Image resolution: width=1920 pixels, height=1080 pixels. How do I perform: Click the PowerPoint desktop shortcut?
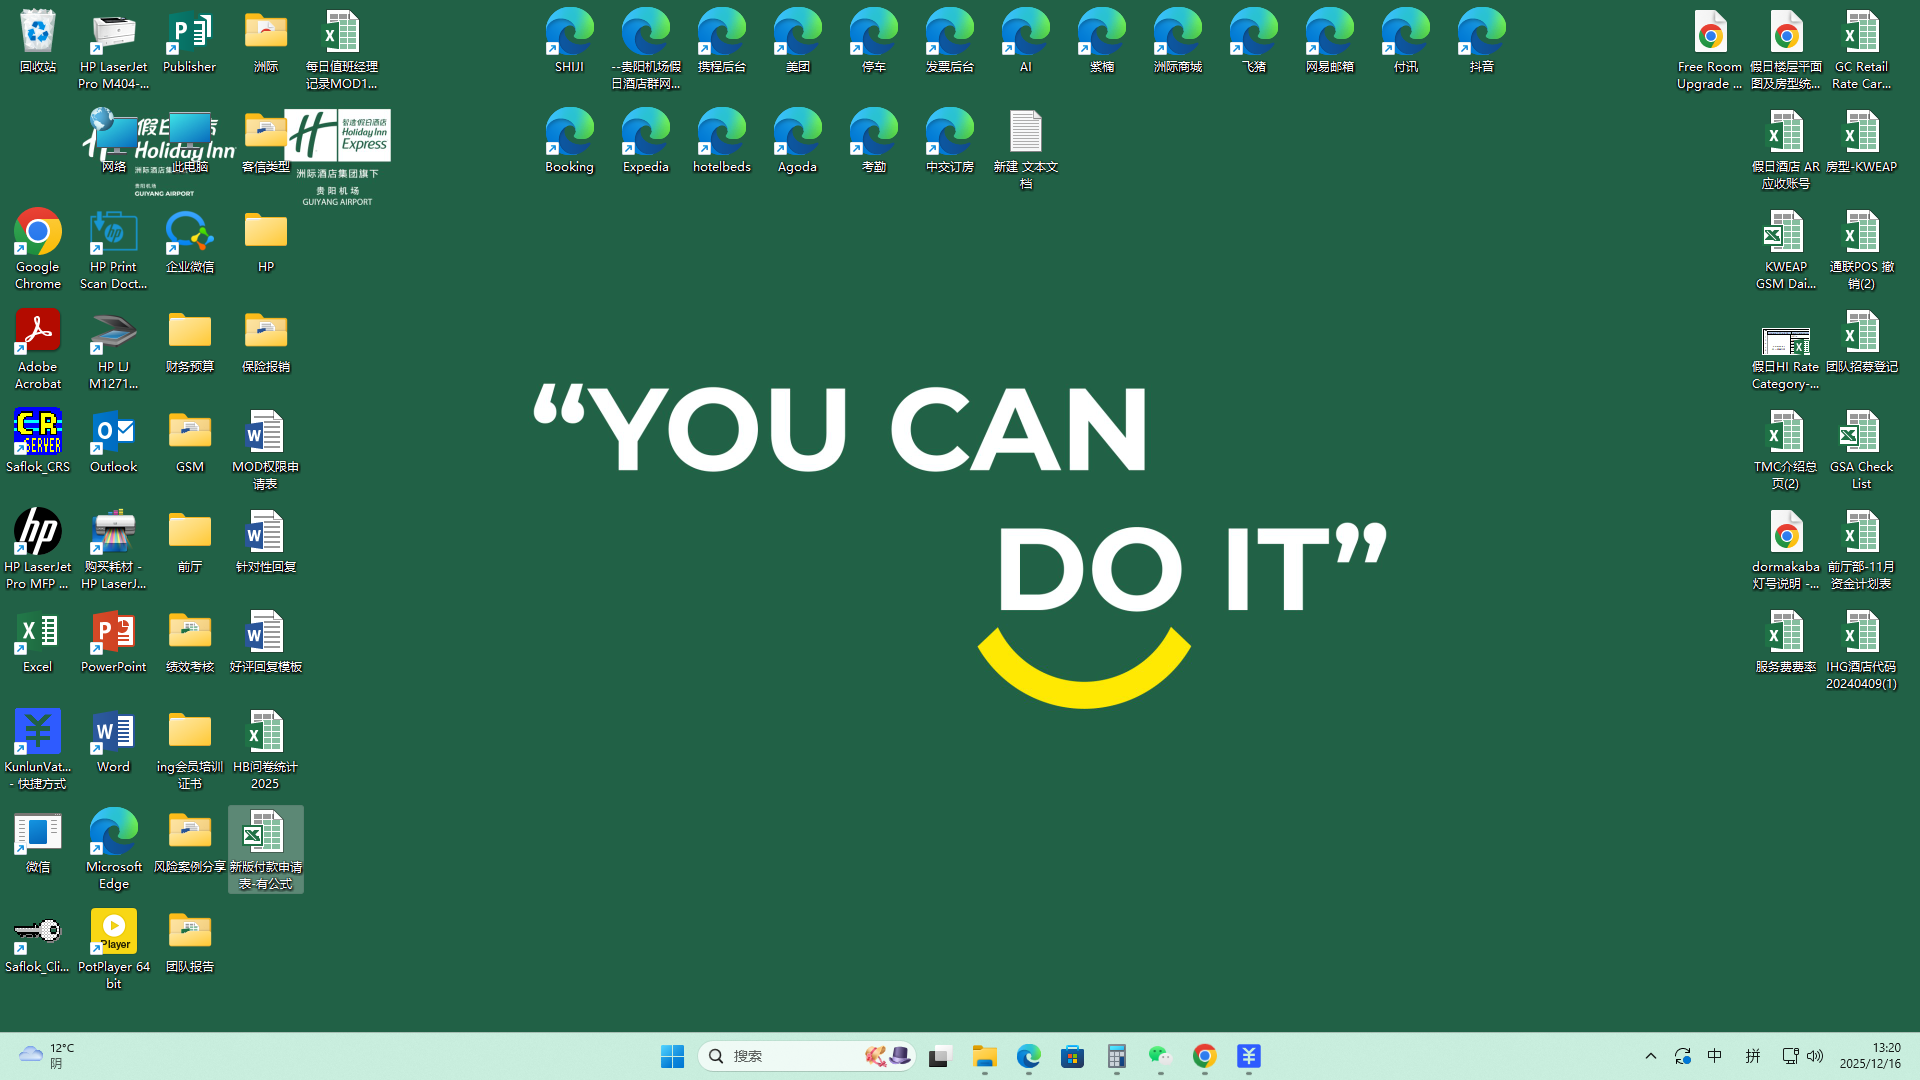113,640
